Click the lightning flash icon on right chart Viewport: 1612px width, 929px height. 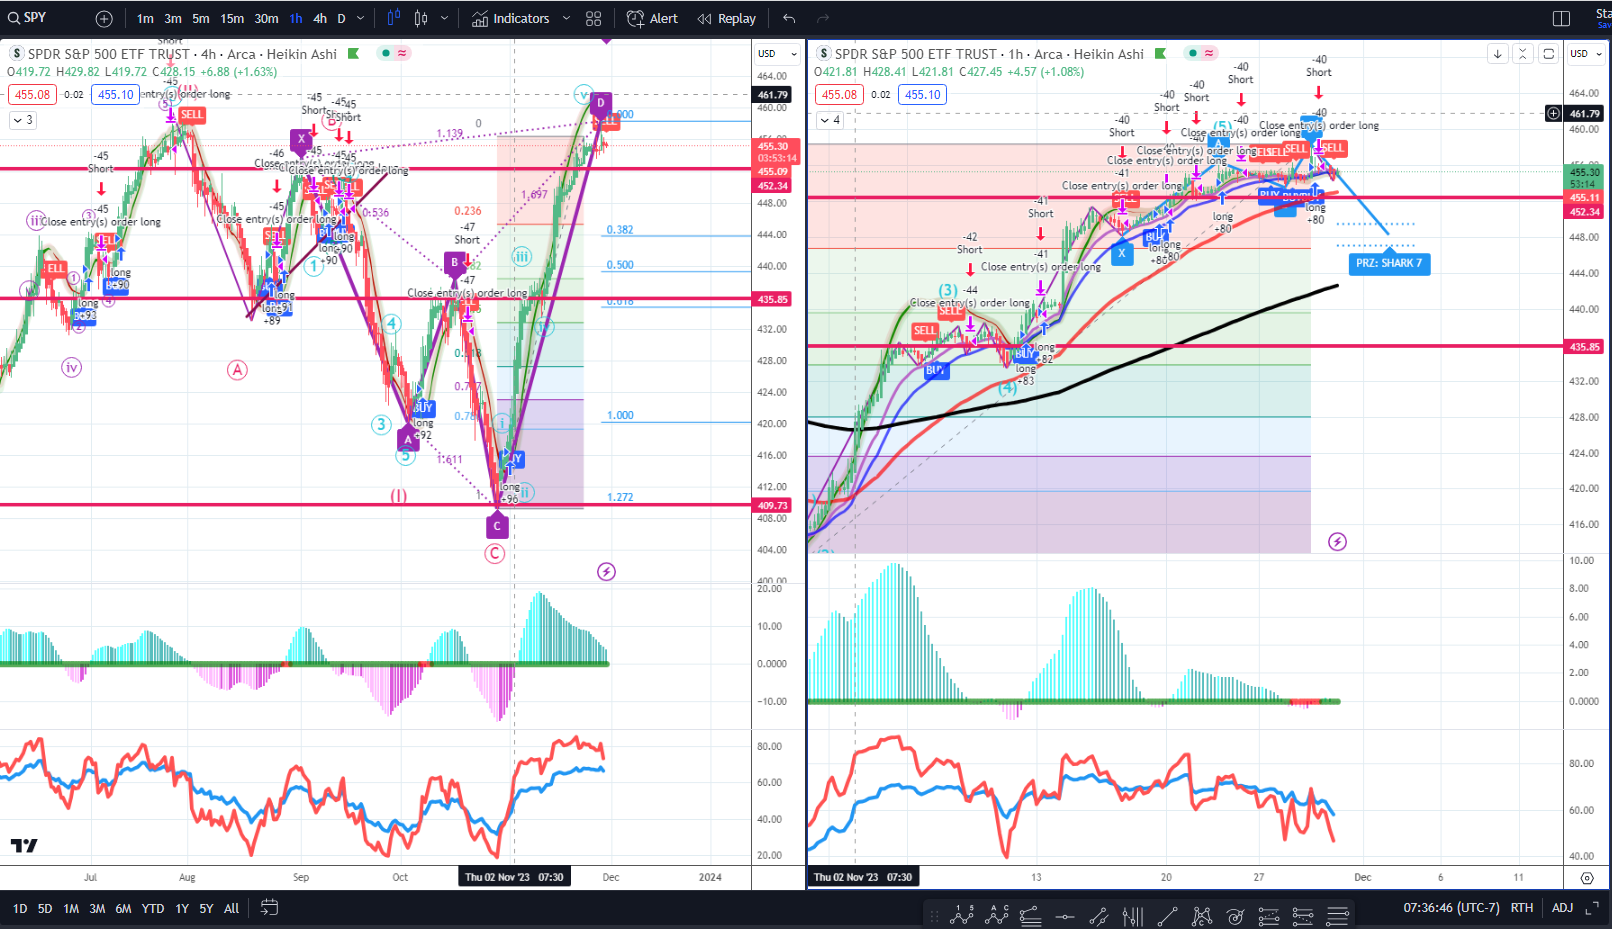1337,542
